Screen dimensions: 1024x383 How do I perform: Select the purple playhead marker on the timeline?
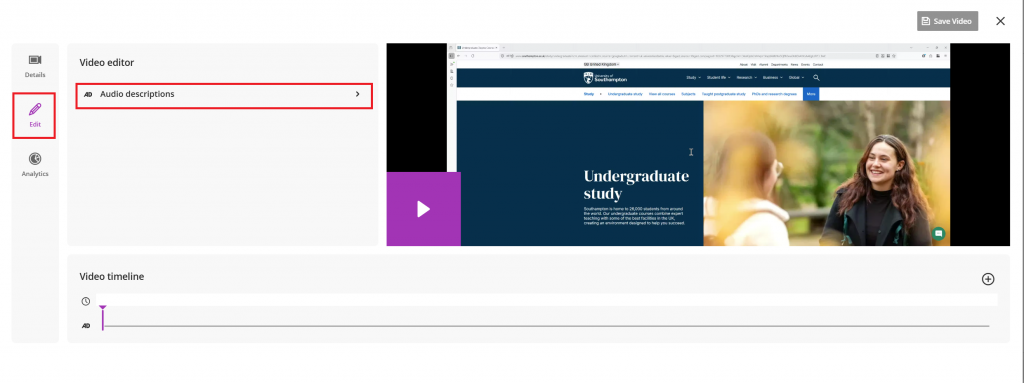(x=103, y=317)
